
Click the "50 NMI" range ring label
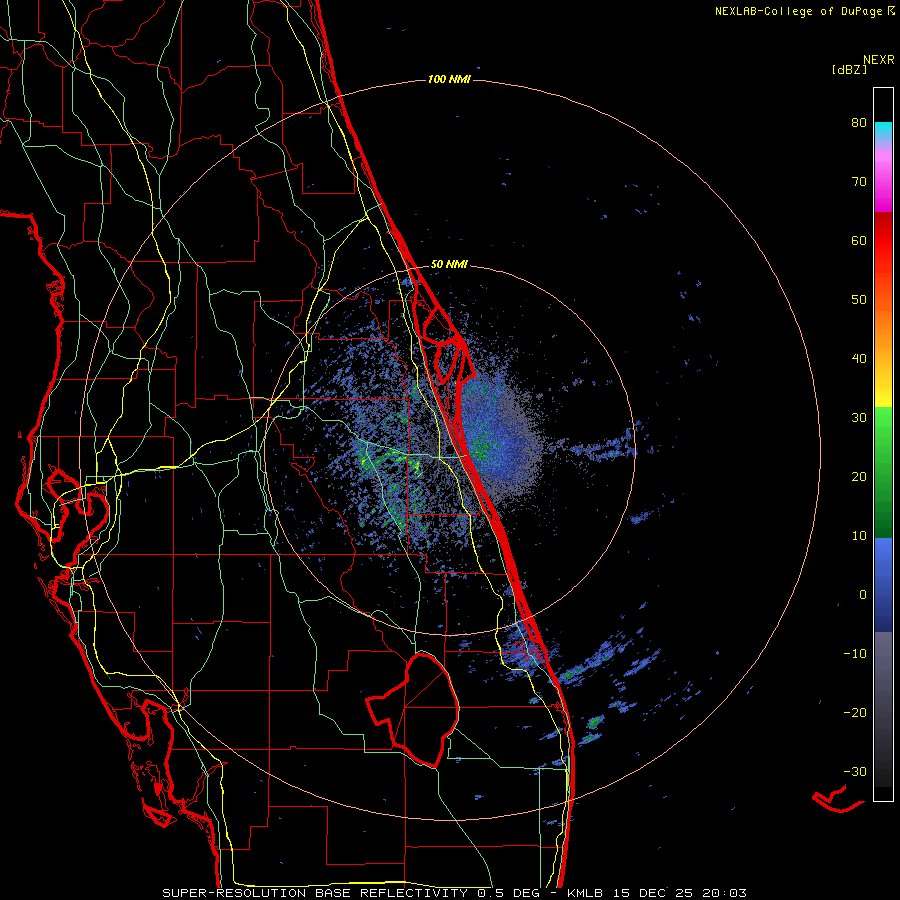(449, 264)
